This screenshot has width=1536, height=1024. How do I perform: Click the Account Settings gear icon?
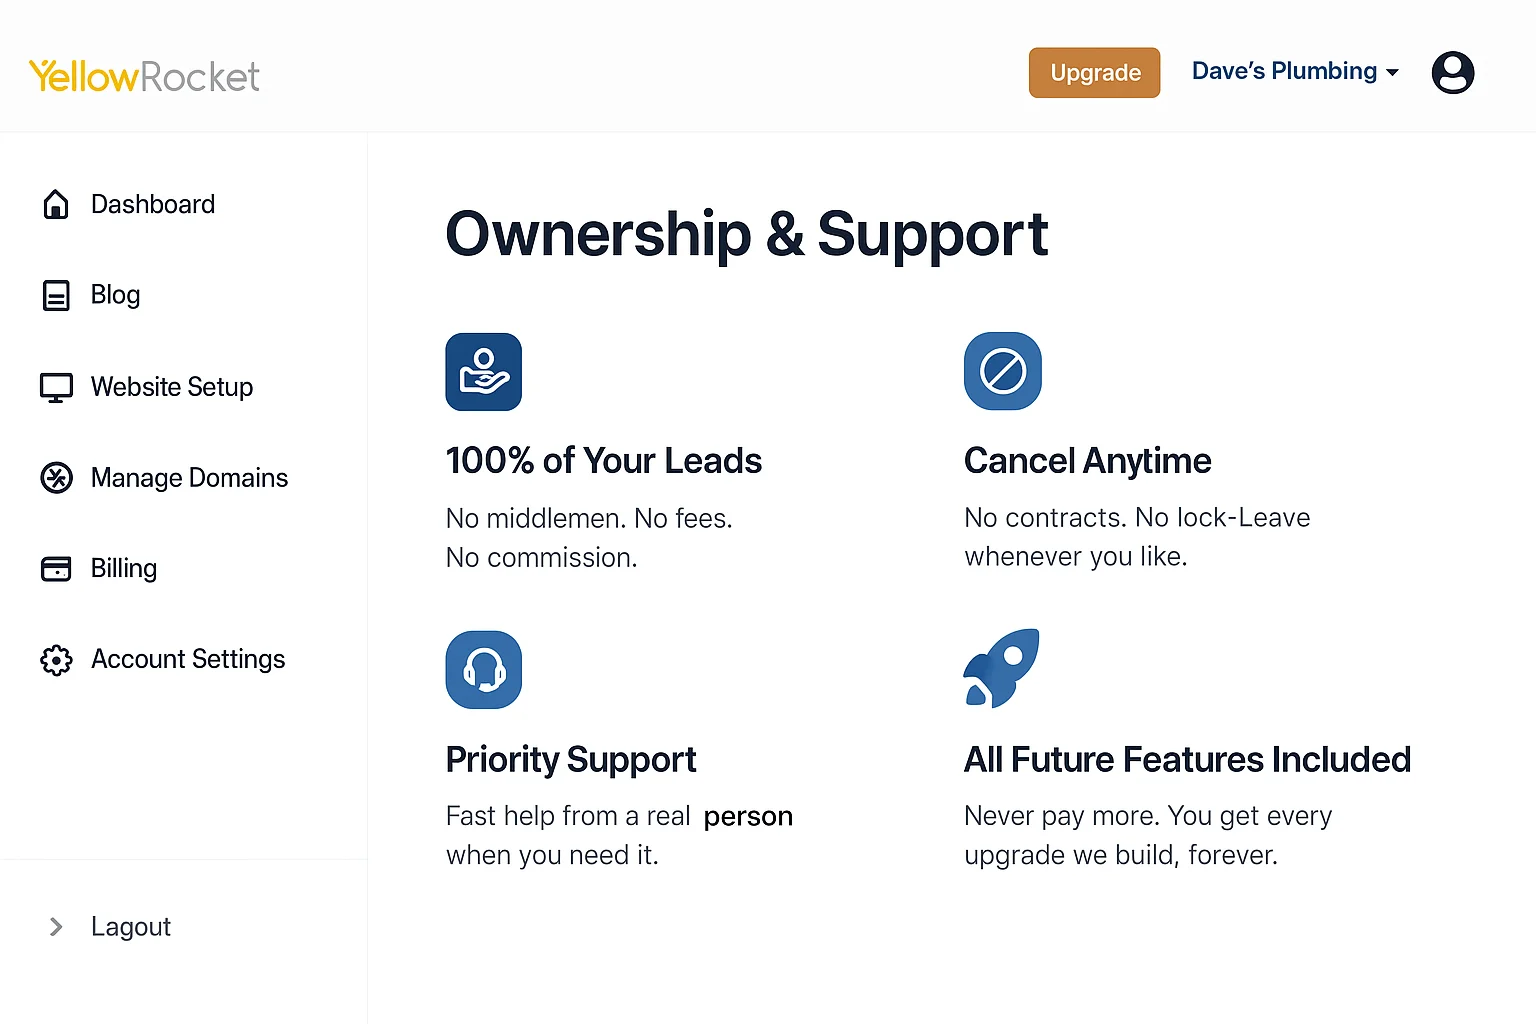56,660
